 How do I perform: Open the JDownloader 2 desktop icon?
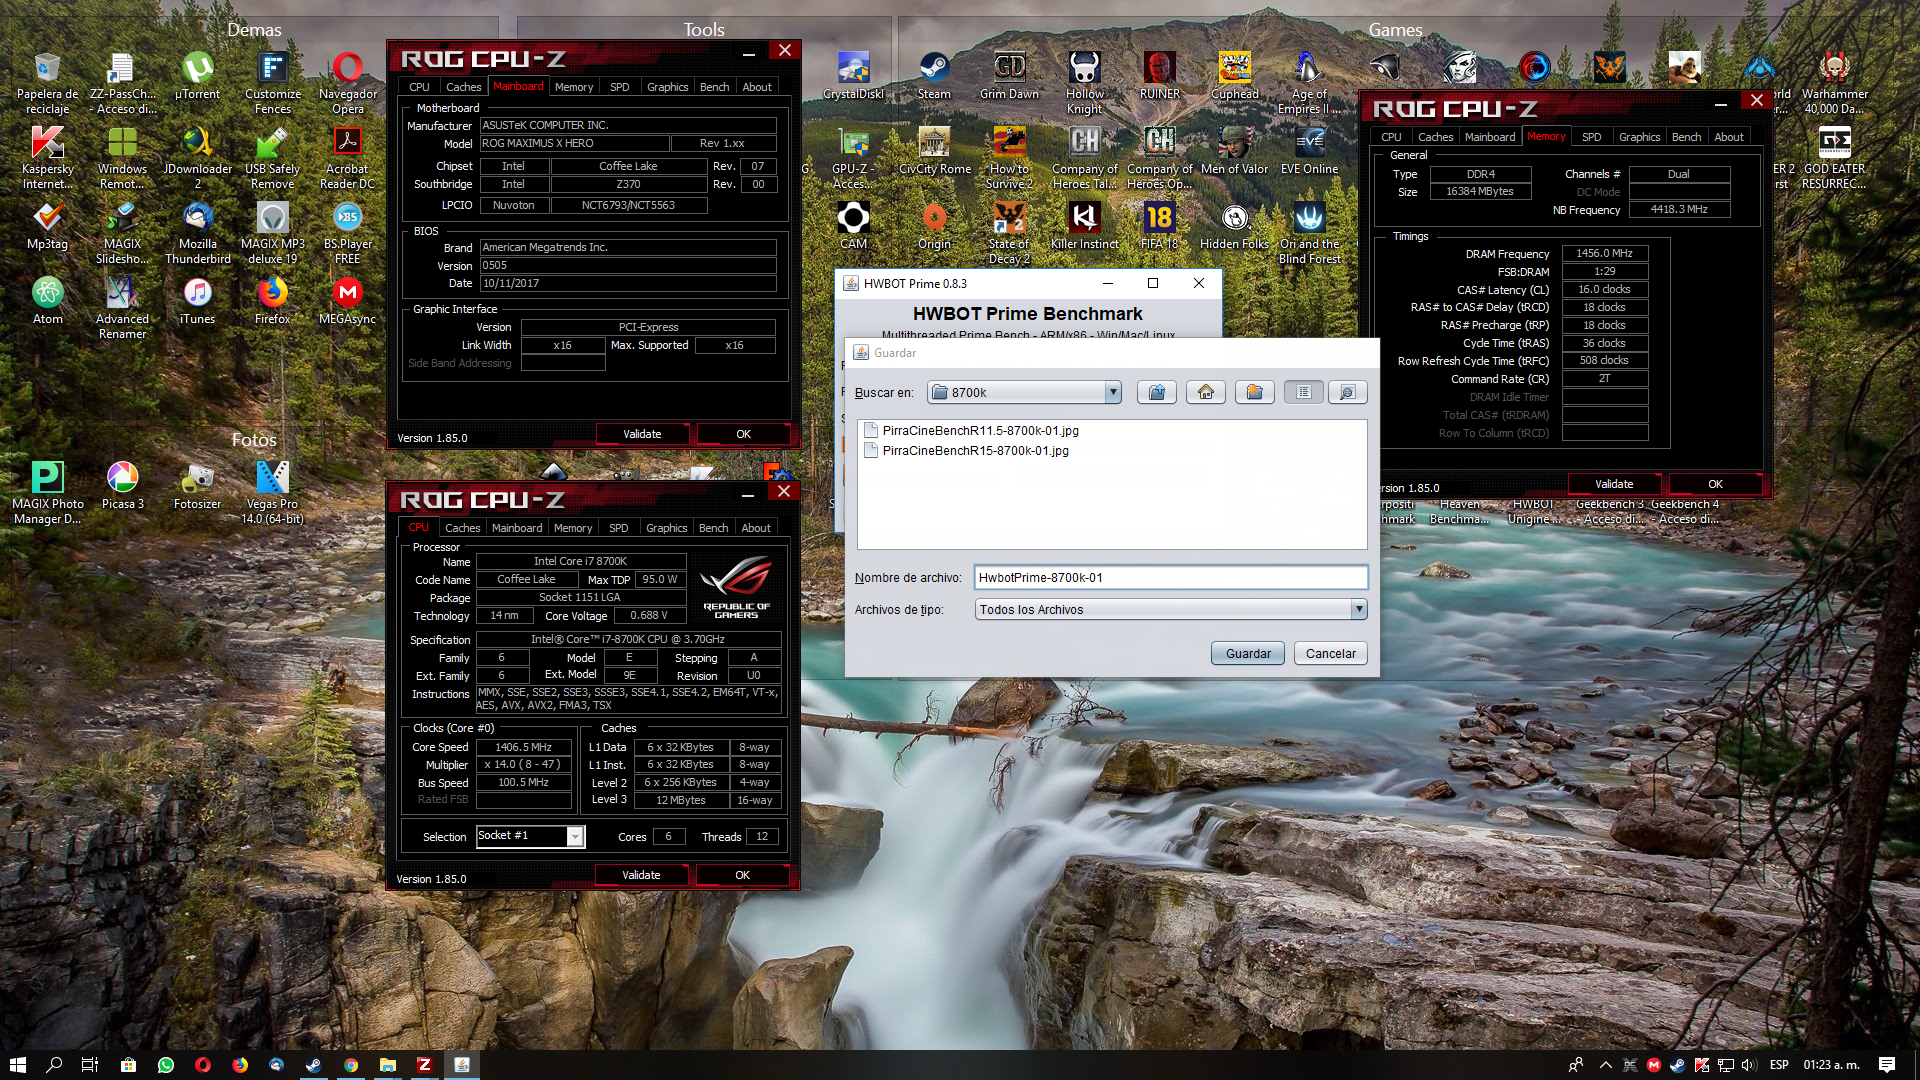pos(197,158)
